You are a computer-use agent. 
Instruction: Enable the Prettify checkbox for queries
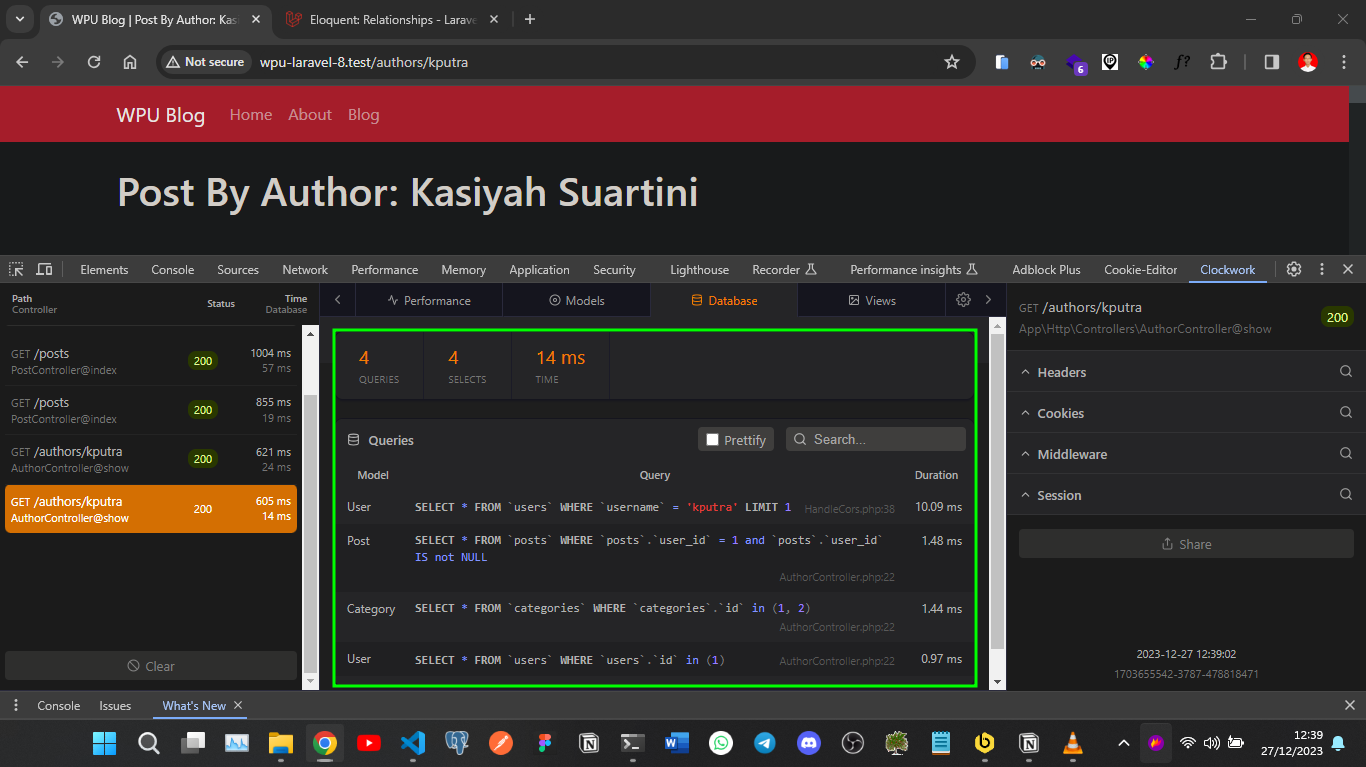click(x=713, y=439)
